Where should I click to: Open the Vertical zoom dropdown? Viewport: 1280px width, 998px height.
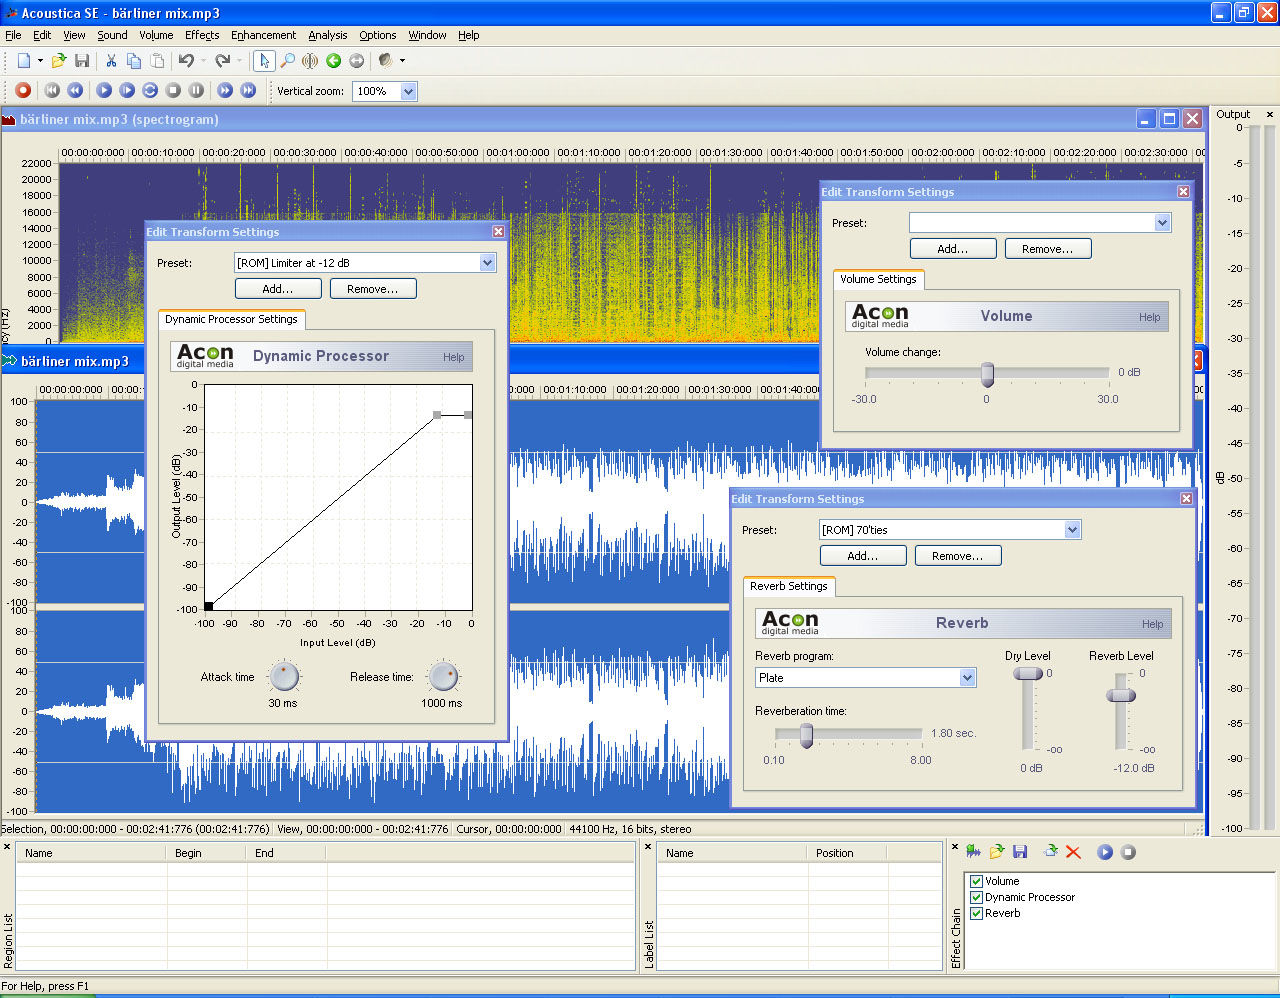coord(408,91)
